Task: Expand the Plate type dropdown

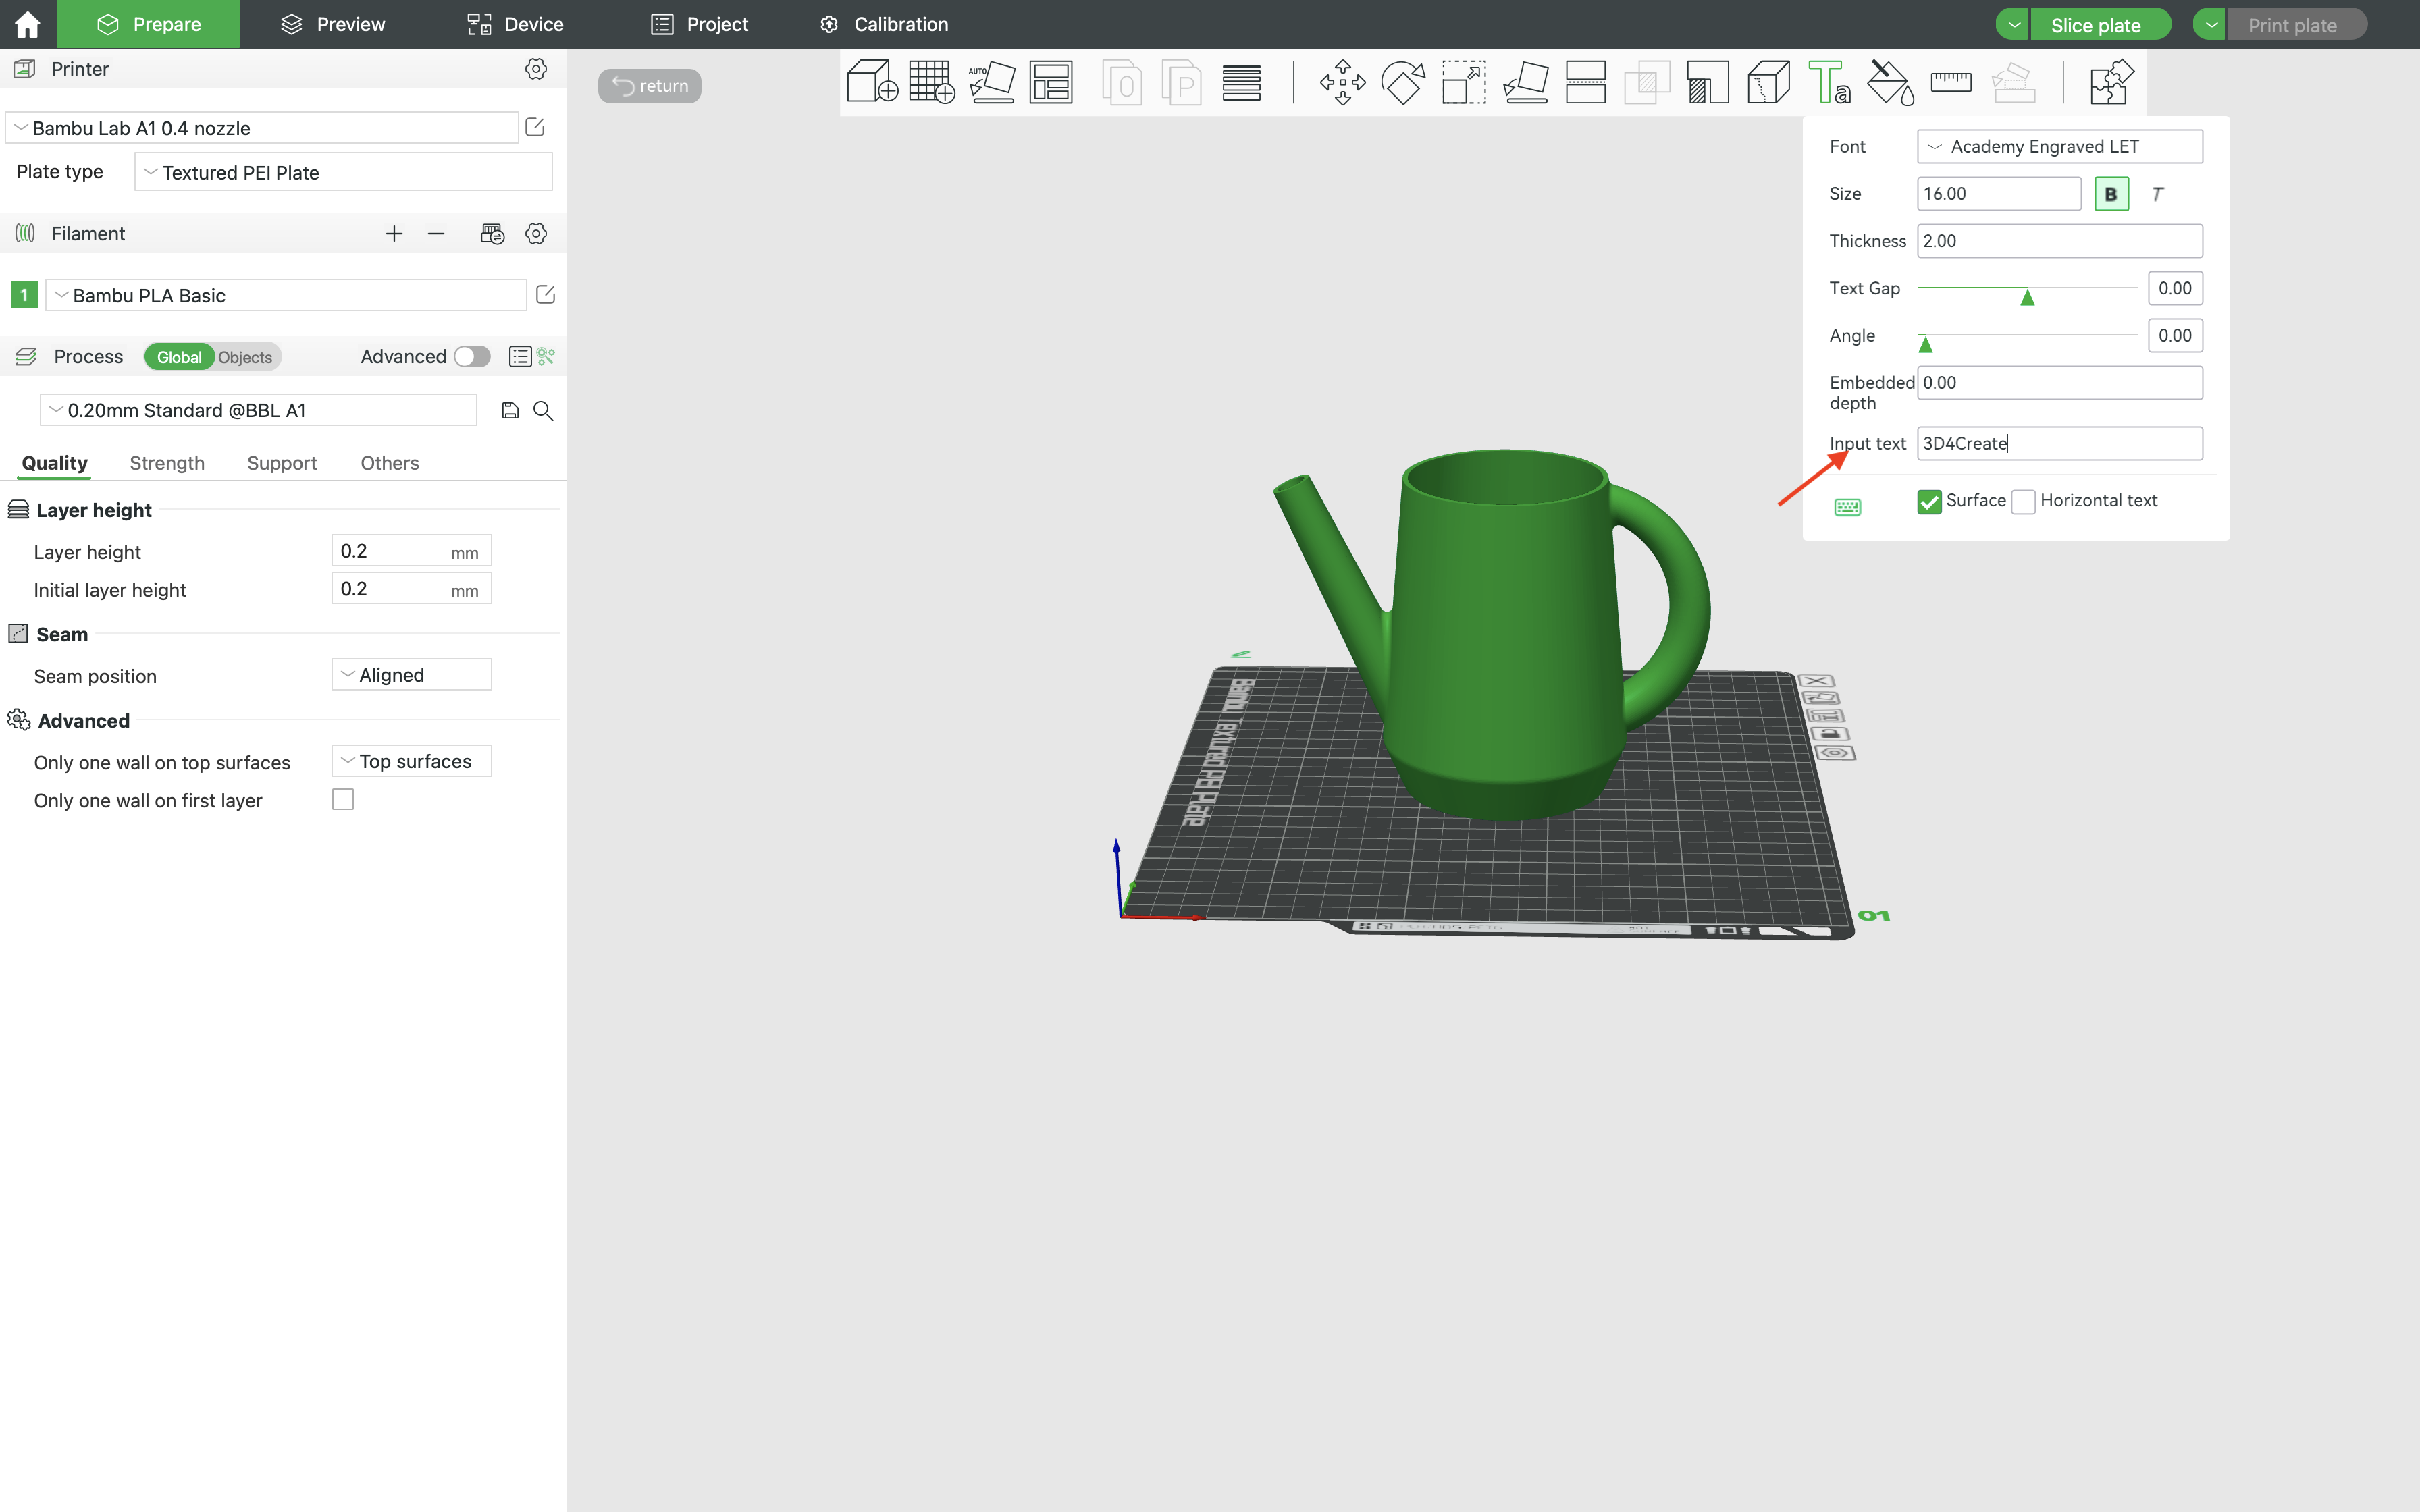Action: [x=343, y=172]
